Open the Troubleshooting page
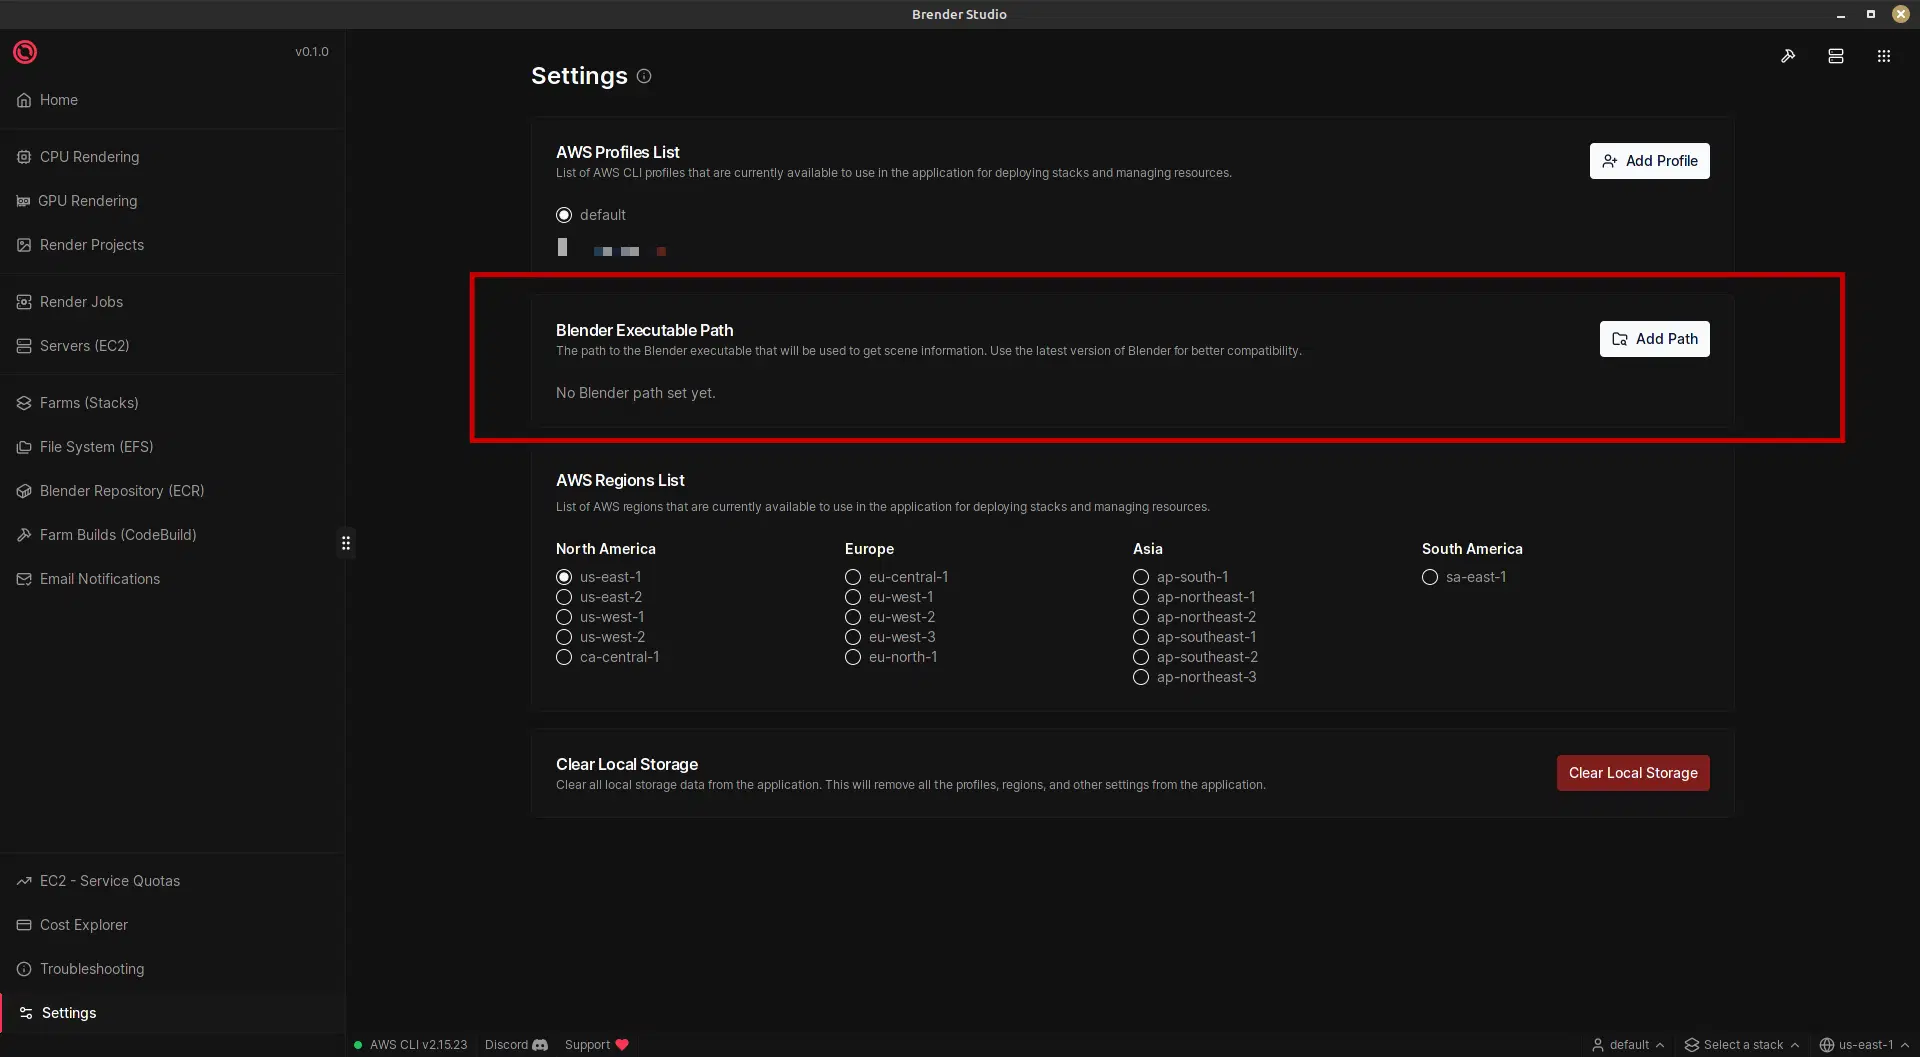1920x1057 pixels. [x=91, y=969]
